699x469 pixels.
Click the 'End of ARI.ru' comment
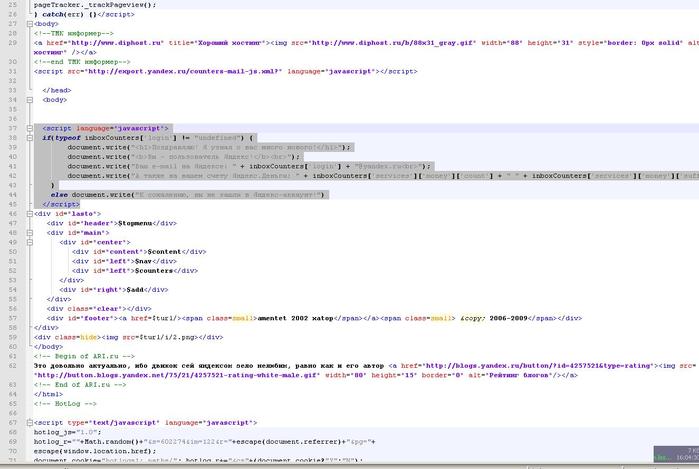coord(80,385)
